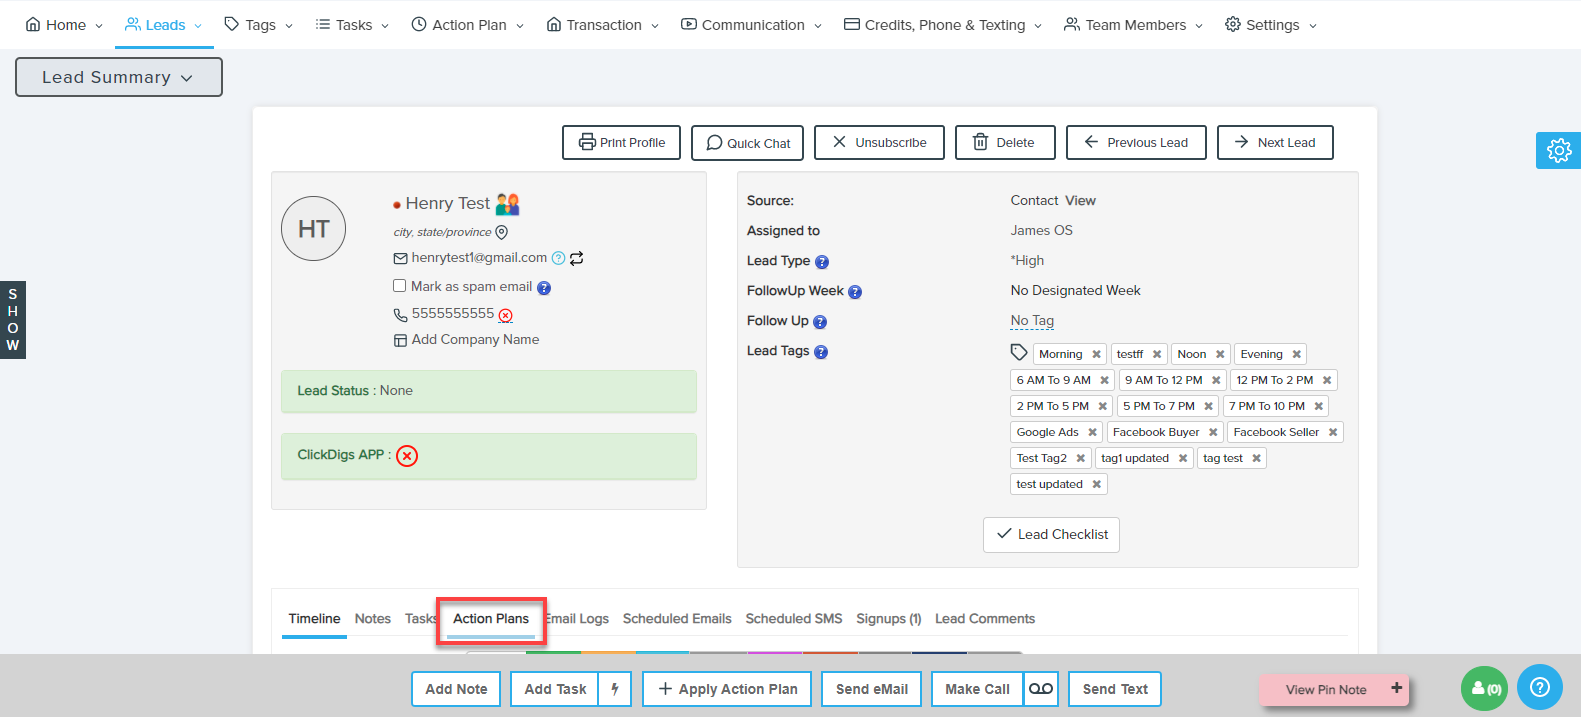Remove the Google Ads tag

(1092, 432)
